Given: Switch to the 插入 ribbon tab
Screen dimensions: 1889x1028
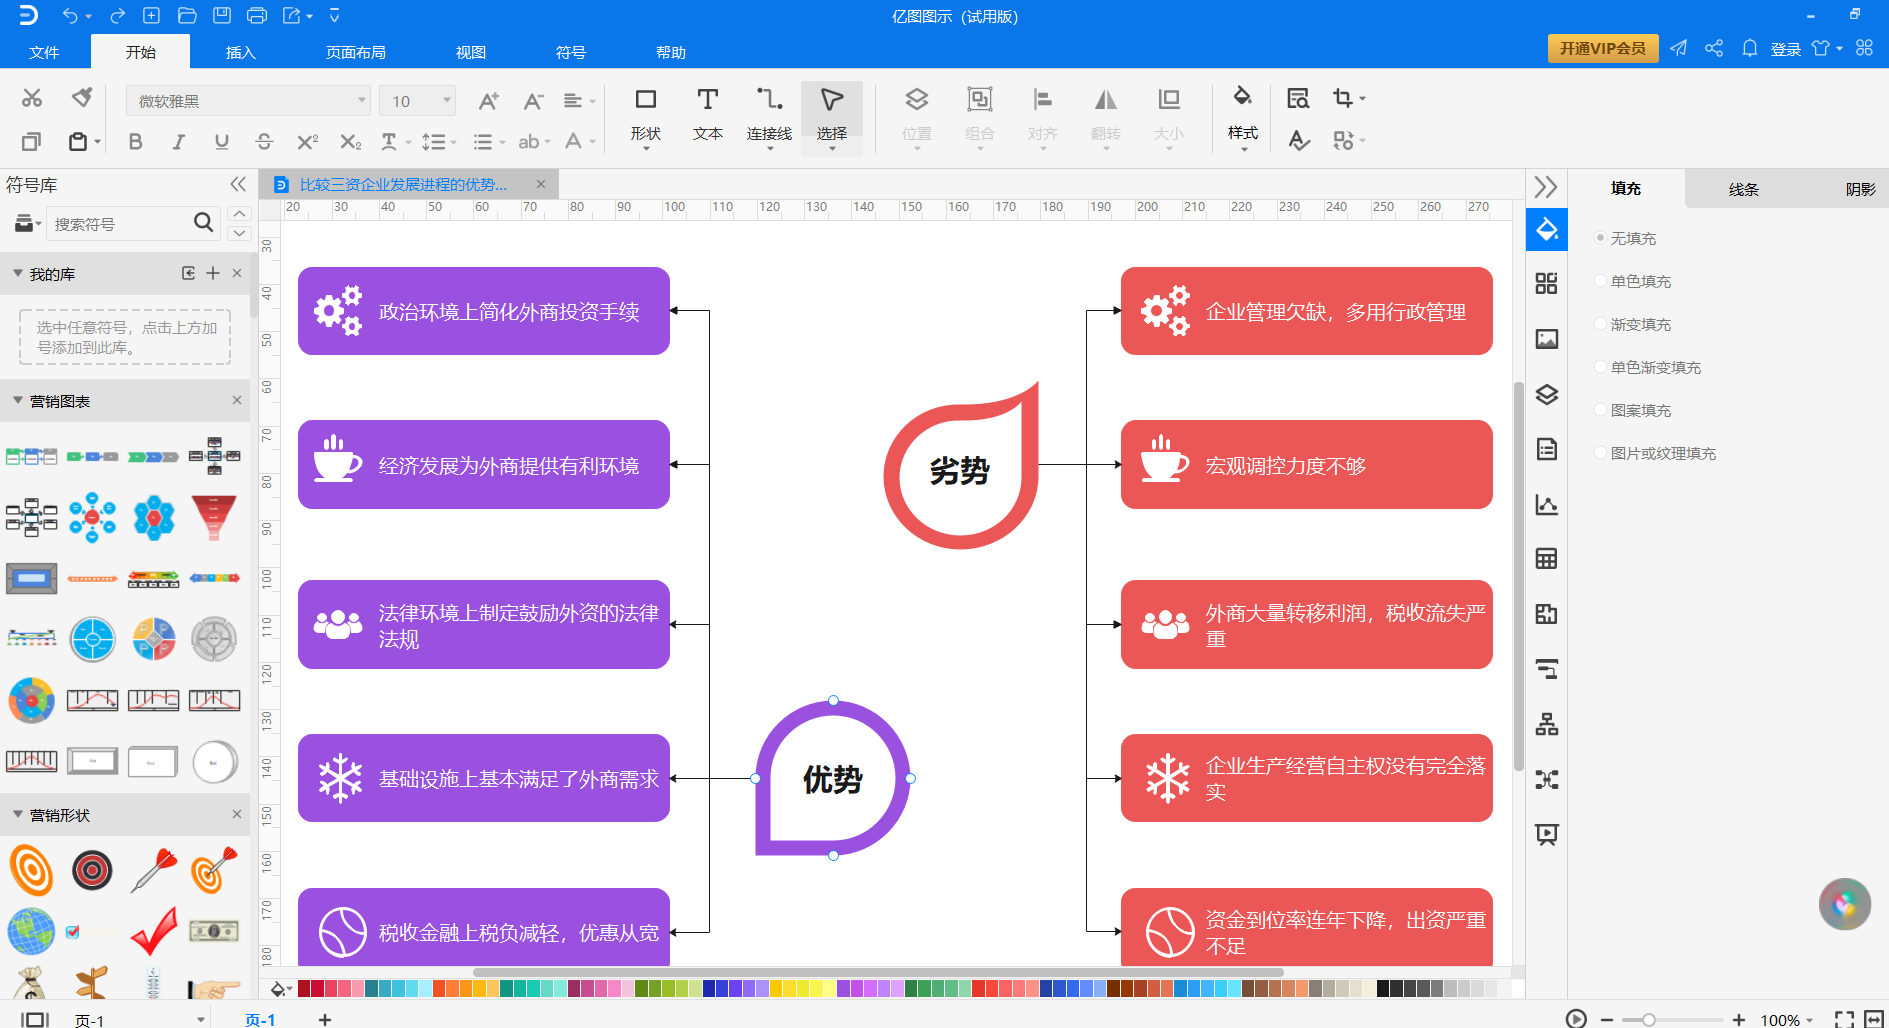Looking at the screenshot, I should [241, 52].
